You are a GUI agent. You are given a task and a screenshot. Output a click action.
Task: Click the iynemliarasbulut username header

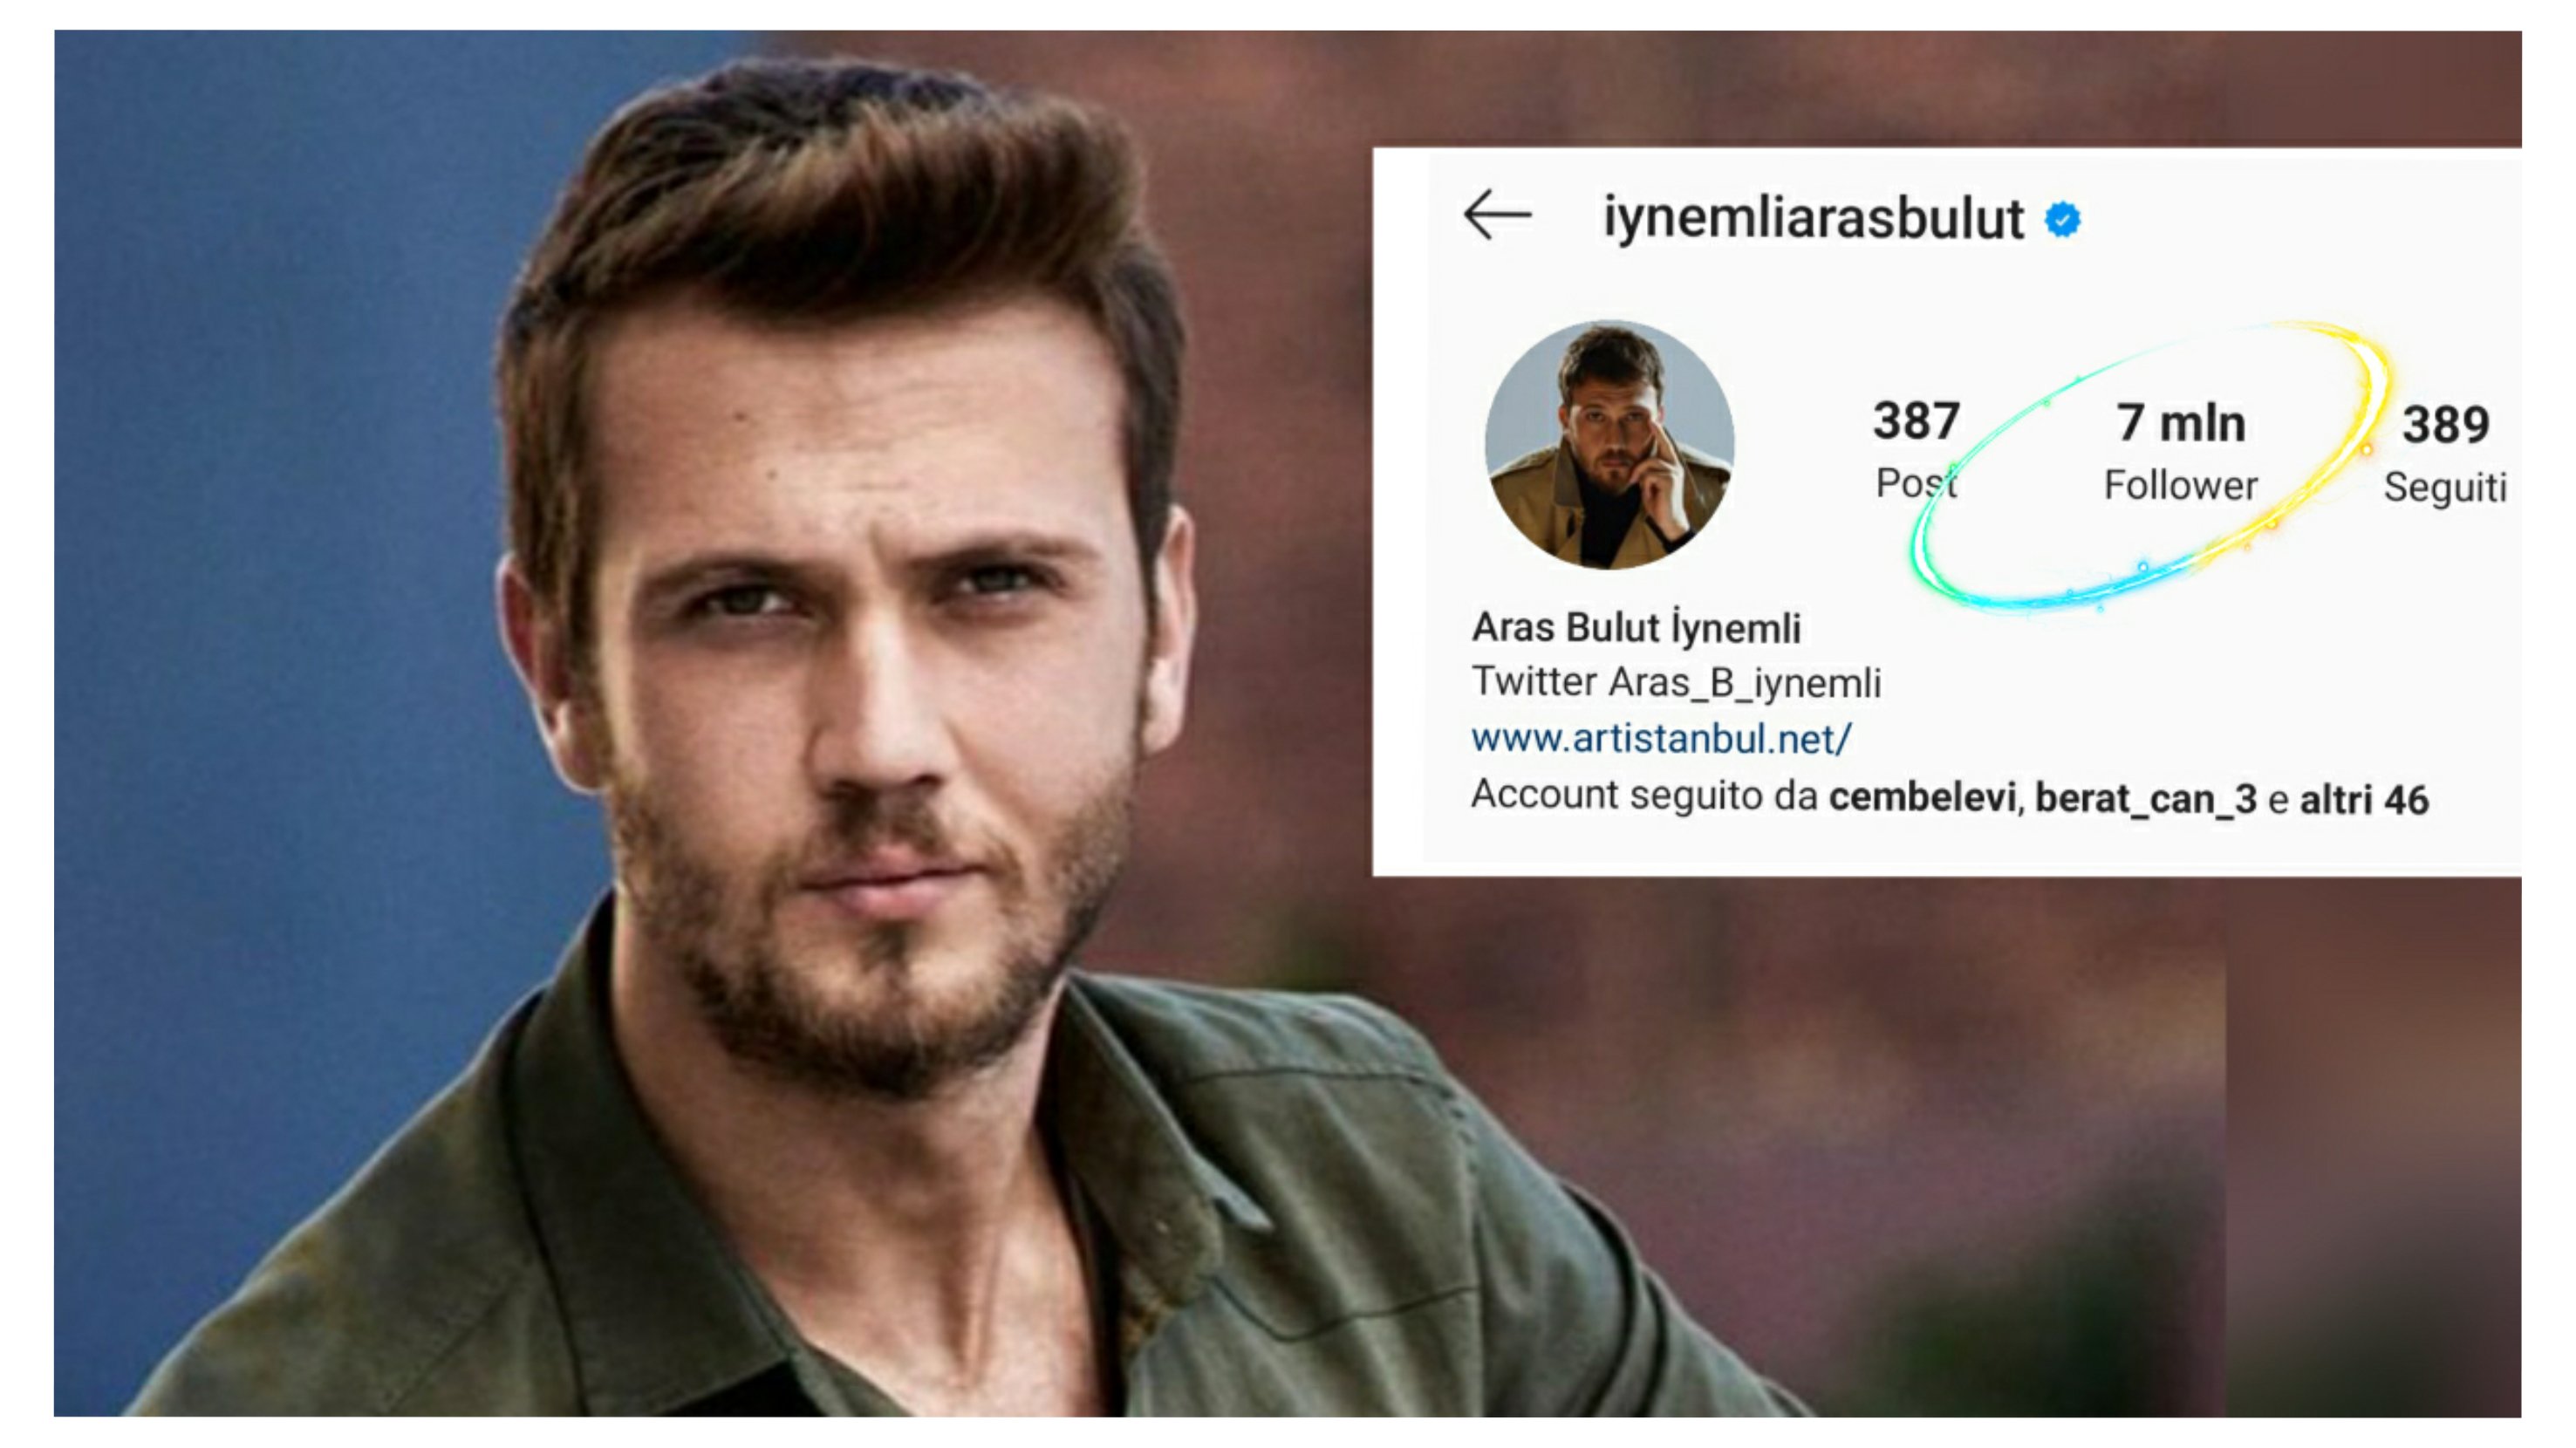pos(1812,218)
